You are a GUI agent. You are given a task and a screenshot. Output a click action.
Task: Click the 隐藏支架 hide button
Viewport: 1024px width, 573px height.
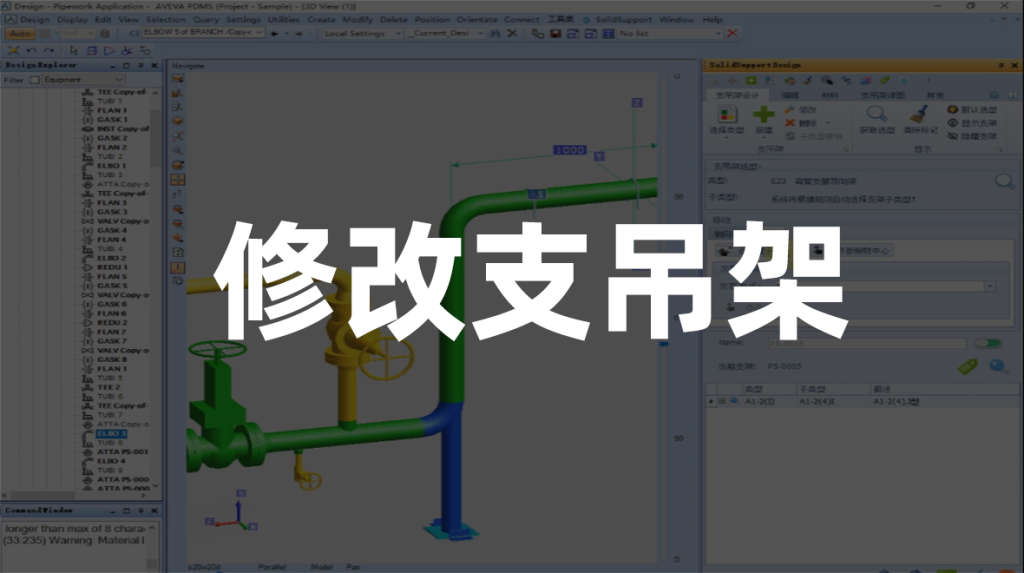[972, 136]
